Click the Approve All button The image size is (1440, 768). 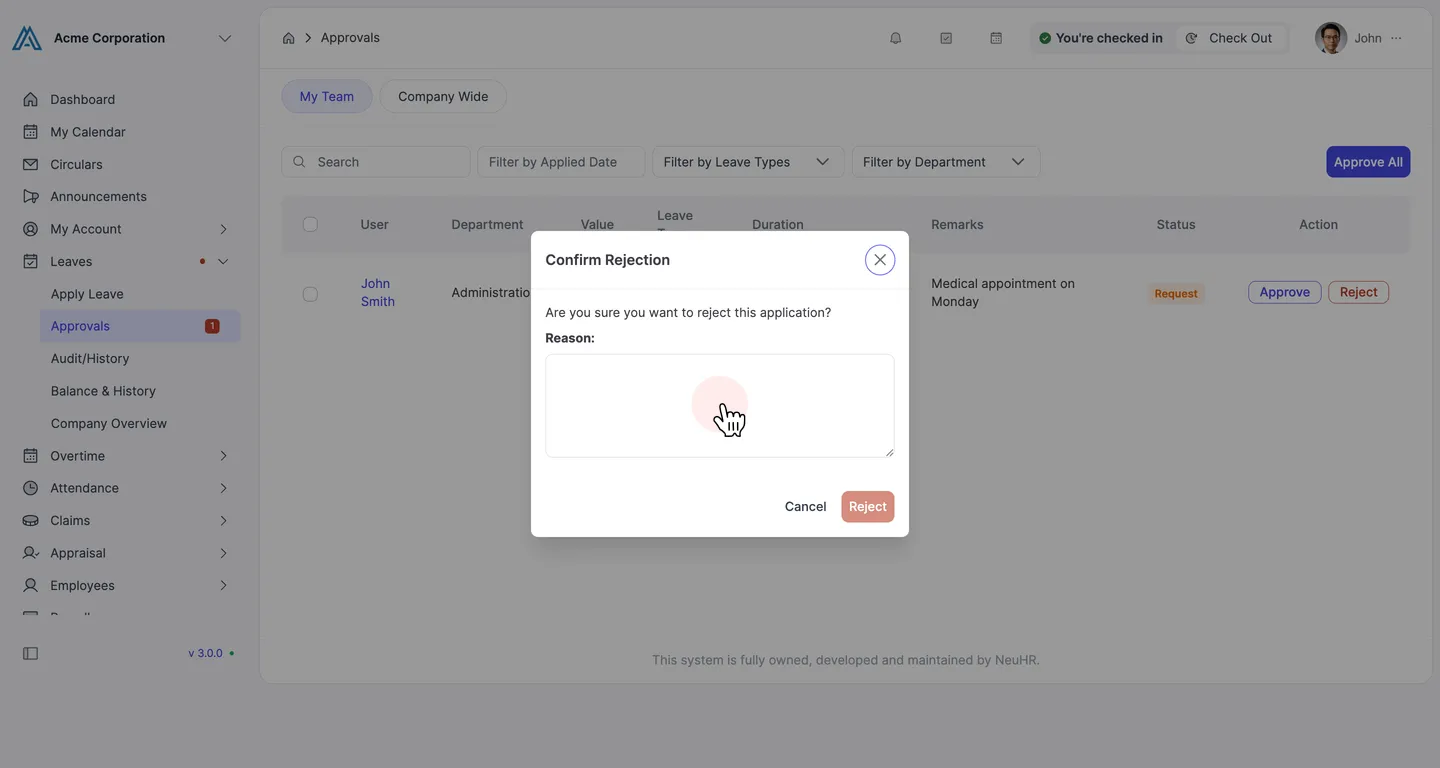(x=1368, y=162)
